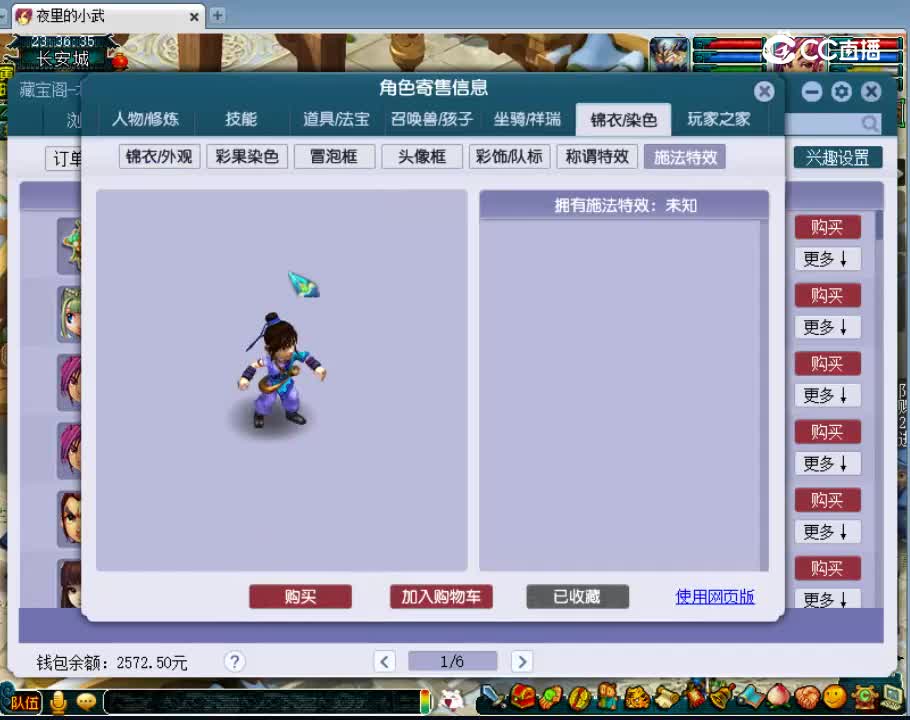Open the 冒泡框 sub-tab
The width and height of the screenshot is (910, 720).
pyautogui.click(x=334, y=157)
